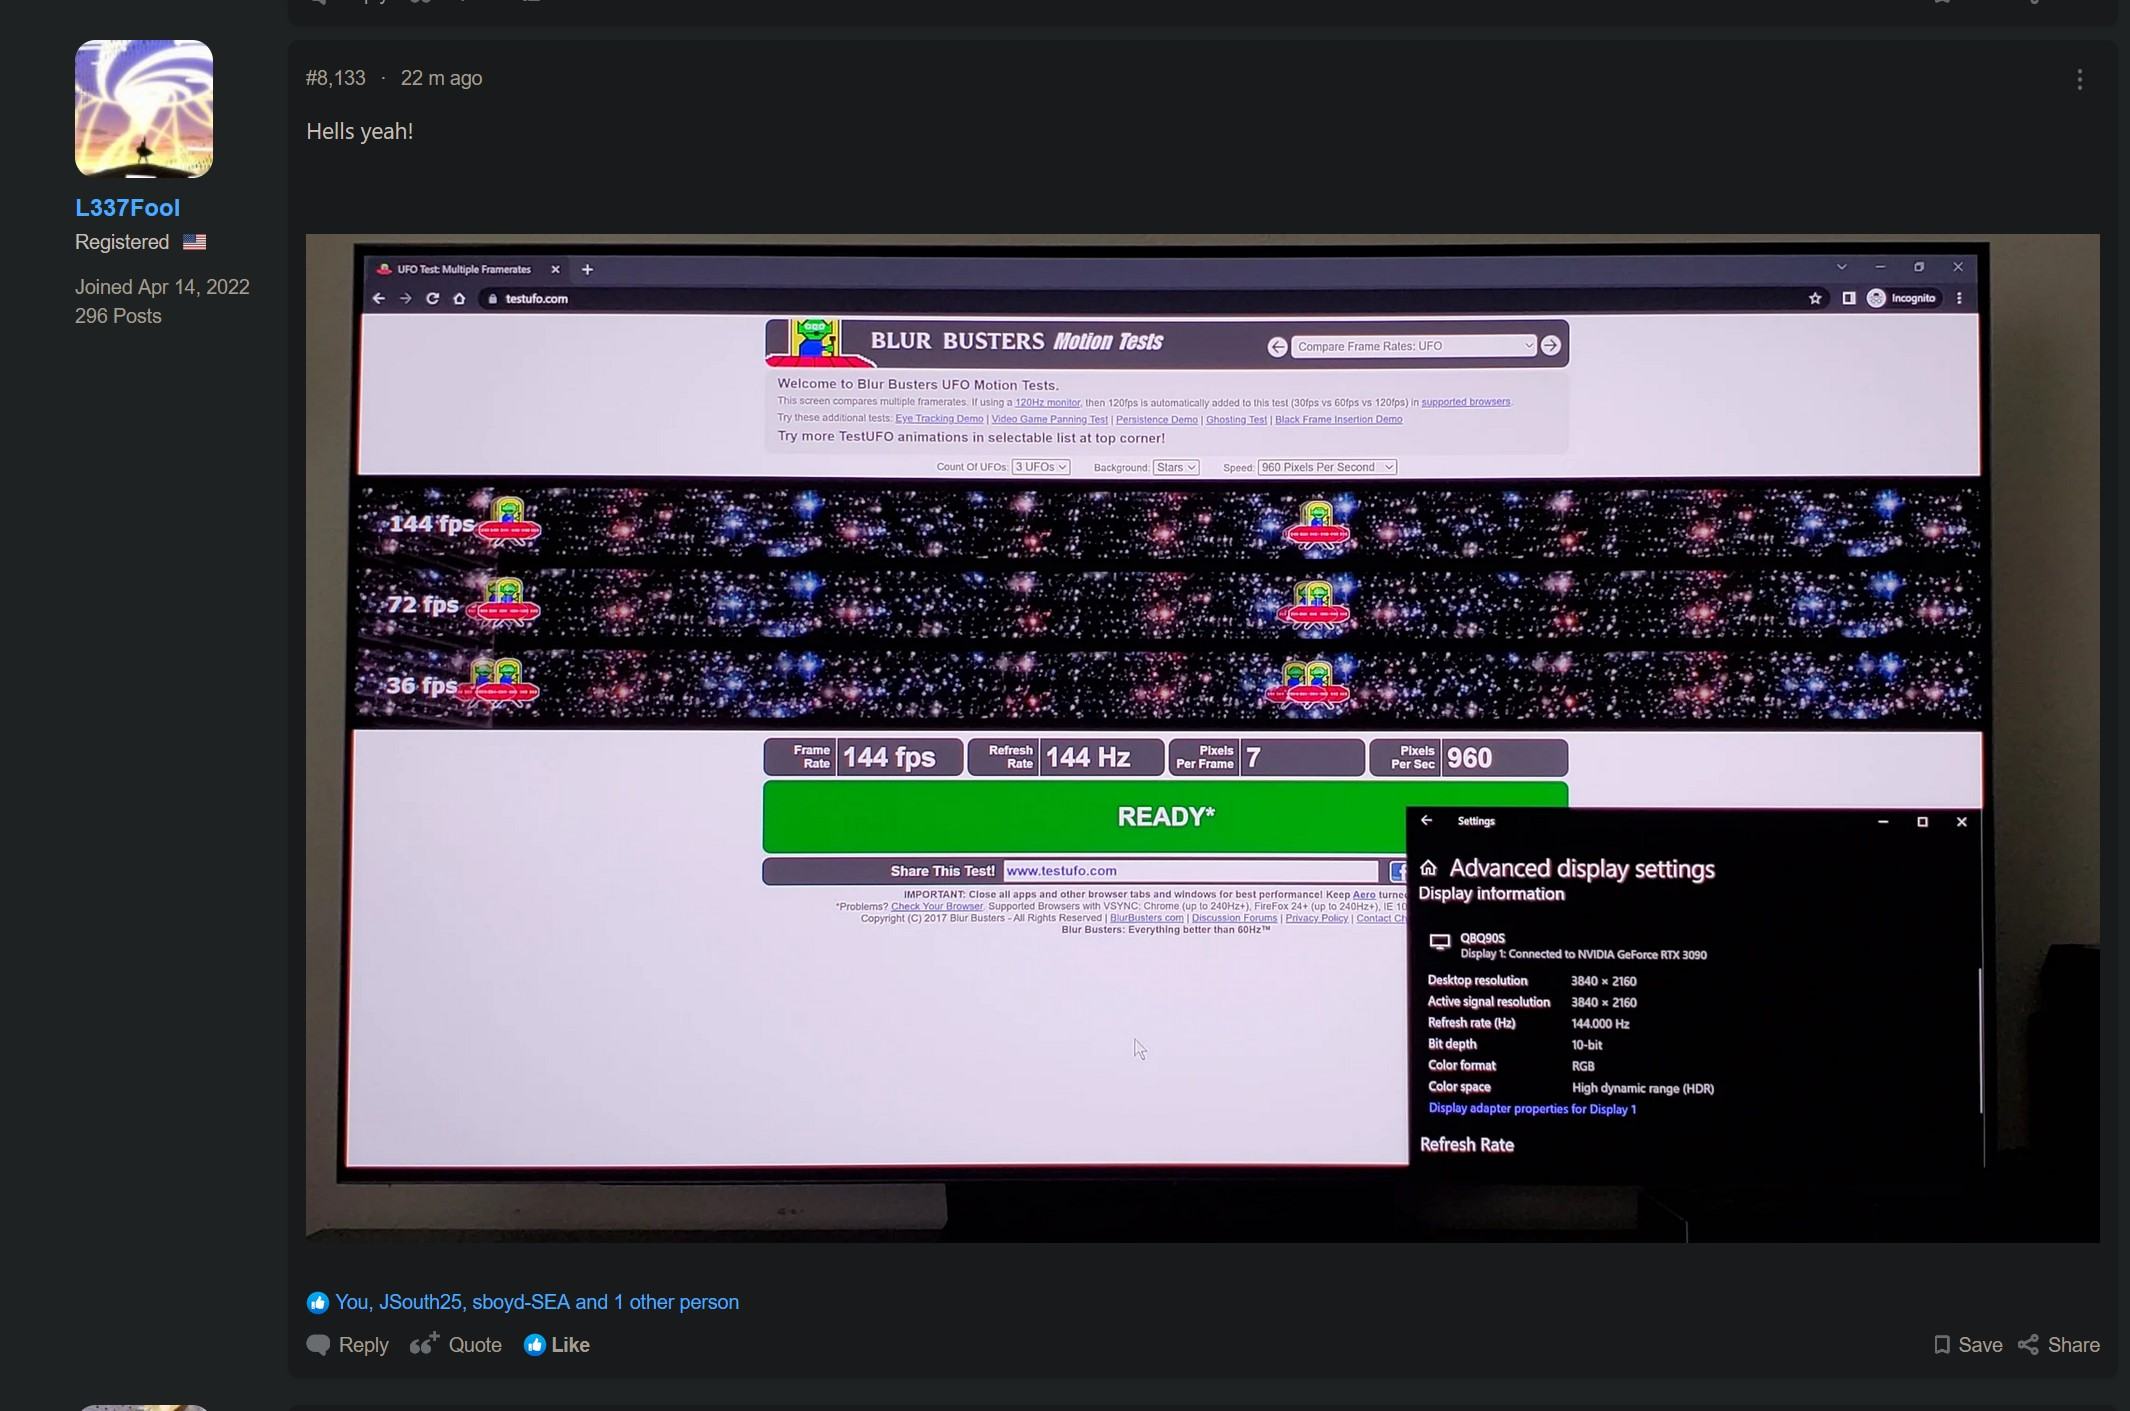The image size is (2130, 1411).
Task: In the photo, click 'Eye Tracking Demo' link
Action: 939,419
